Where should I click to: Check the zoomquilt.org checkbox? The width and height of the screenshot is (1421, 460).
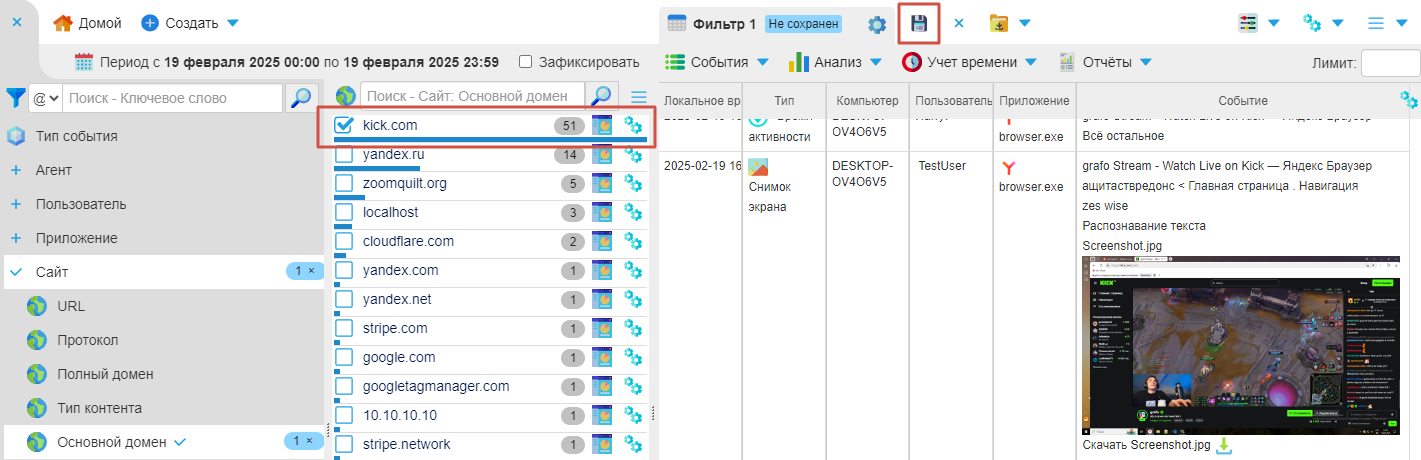coord(344,184)
